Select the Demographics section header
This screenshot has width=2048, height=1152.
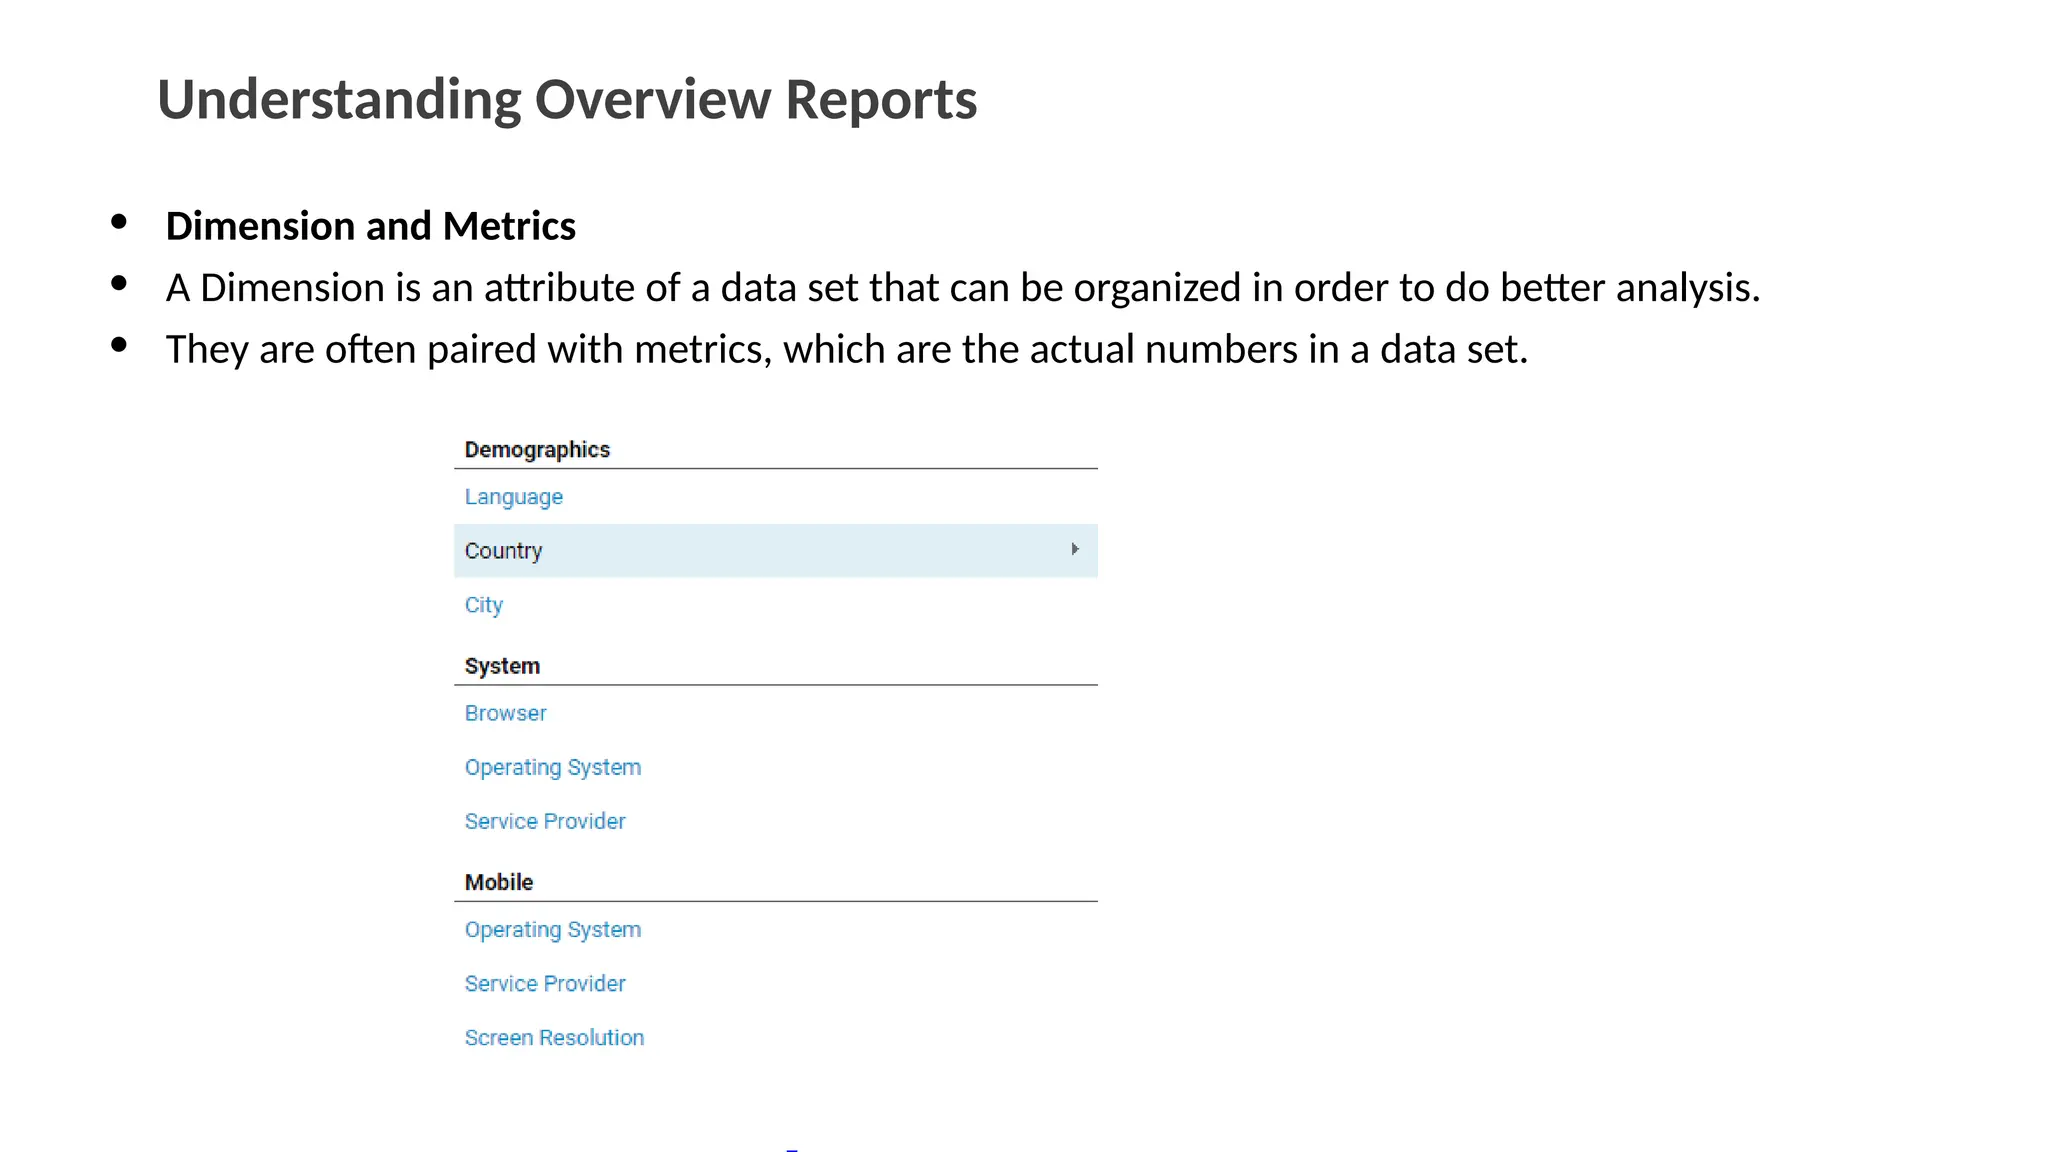coord(537,450)
